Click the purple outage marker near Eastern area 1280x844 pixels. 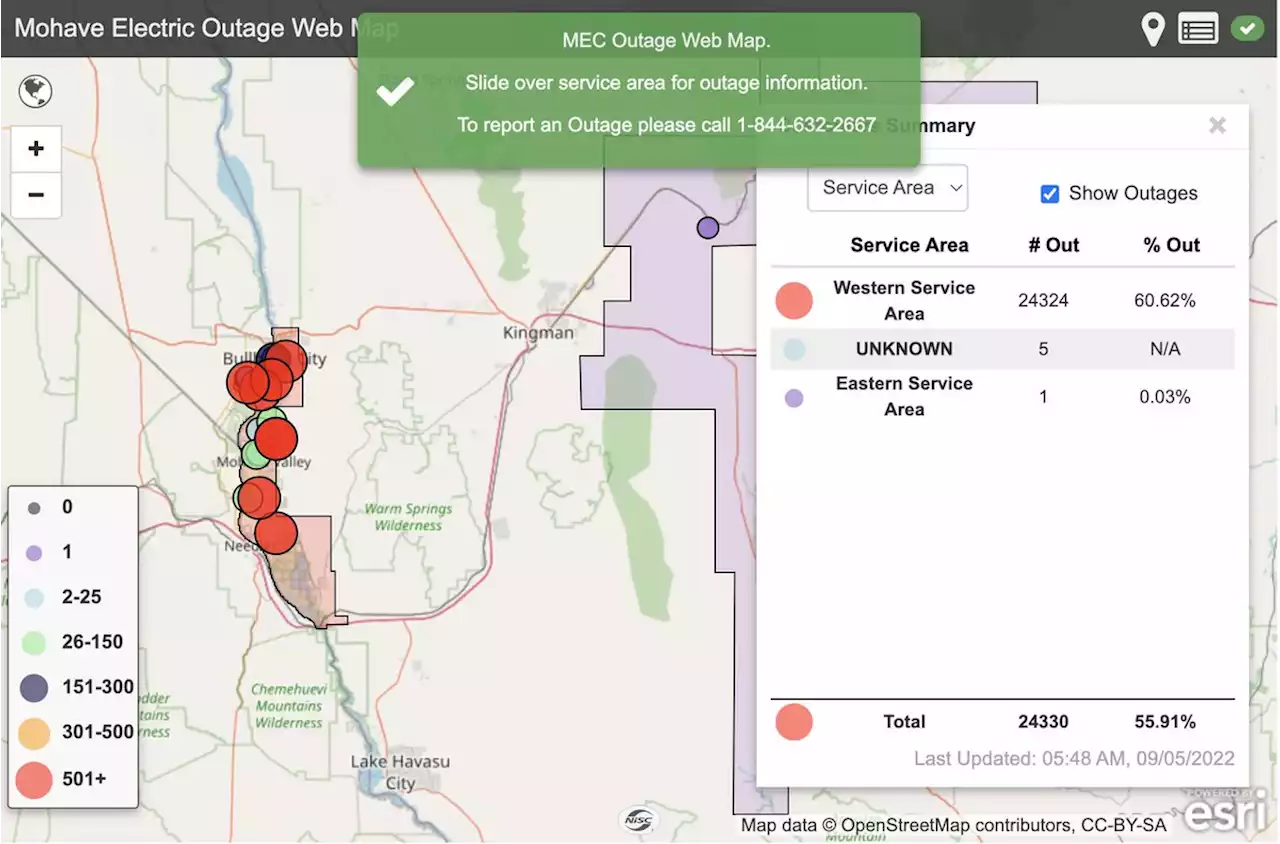(708, 227)
